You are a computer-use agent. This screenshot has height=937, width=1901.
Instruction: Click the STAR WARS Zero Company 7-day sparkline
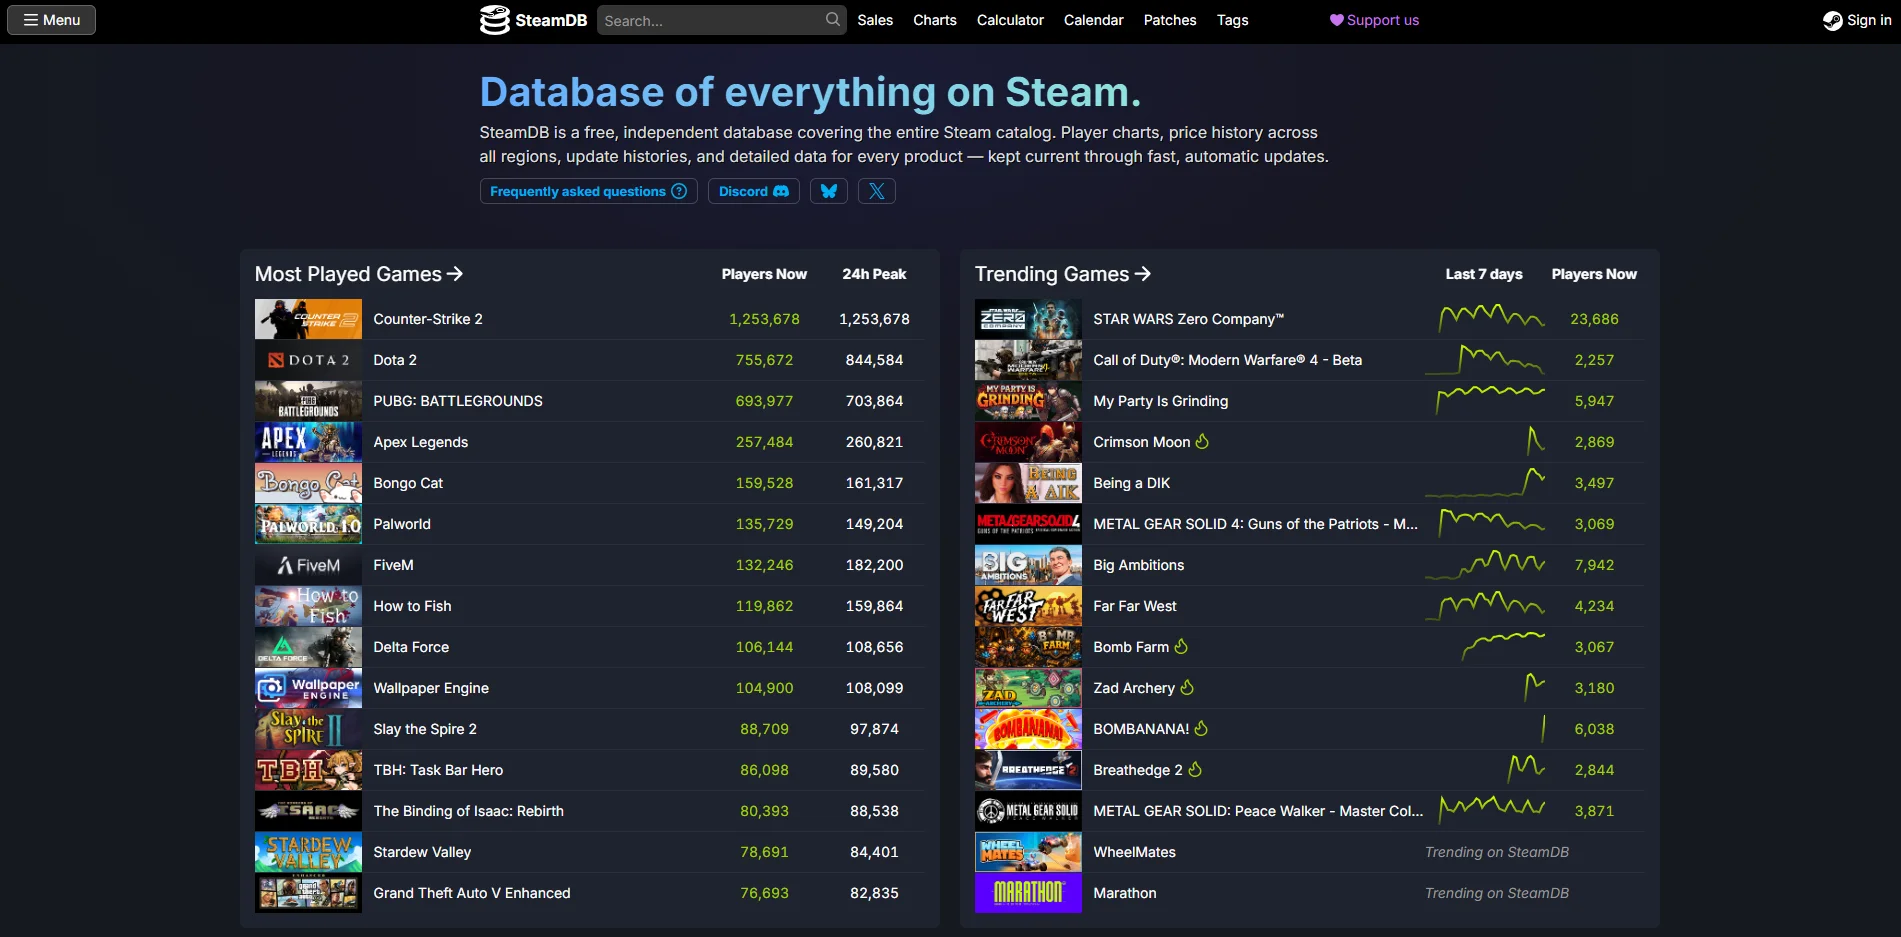coord(1491,319)
